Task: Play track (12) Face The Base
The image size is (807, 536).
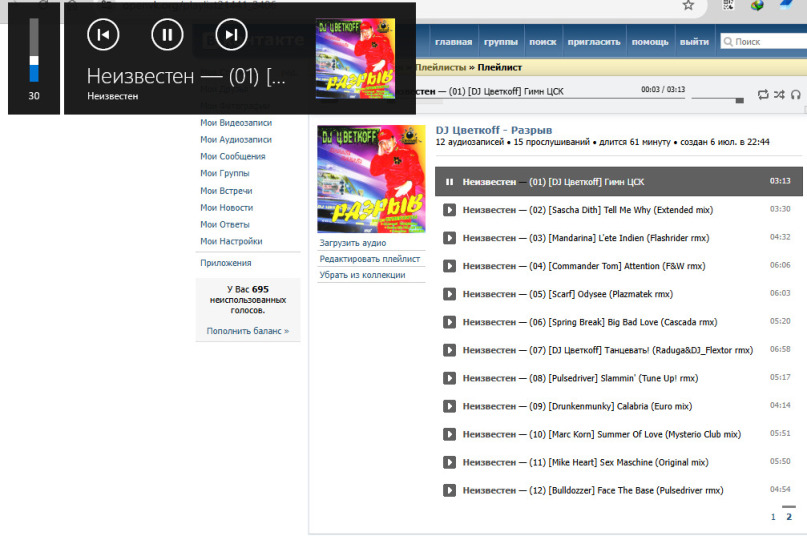Action: tap(449, 490)
